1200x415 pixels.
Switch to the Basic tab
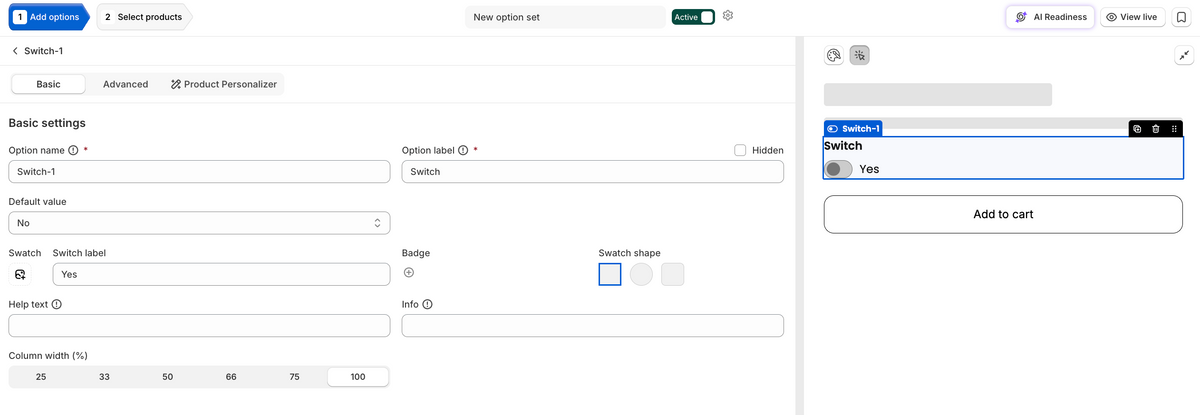48,84
